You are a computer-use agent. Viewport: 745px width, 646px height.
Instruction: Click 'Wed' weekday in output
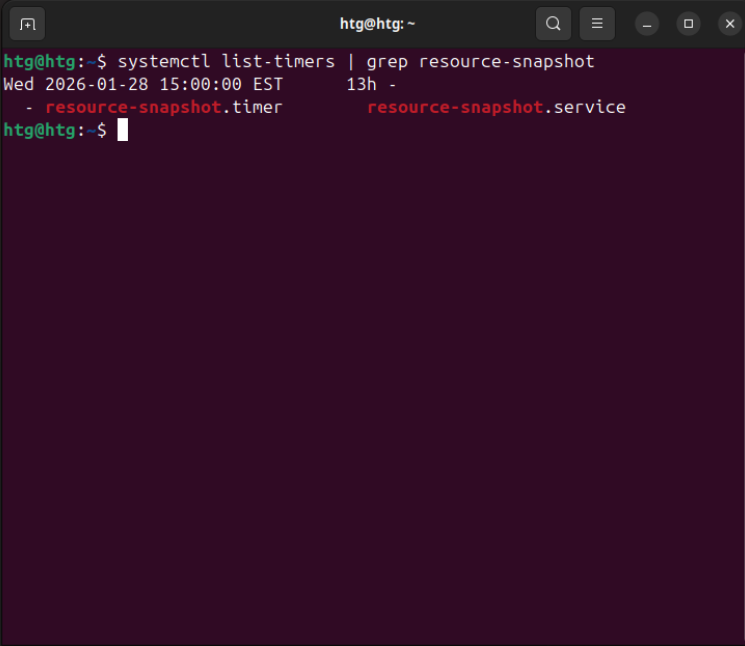pyautogui.click(x=19, y=85)
